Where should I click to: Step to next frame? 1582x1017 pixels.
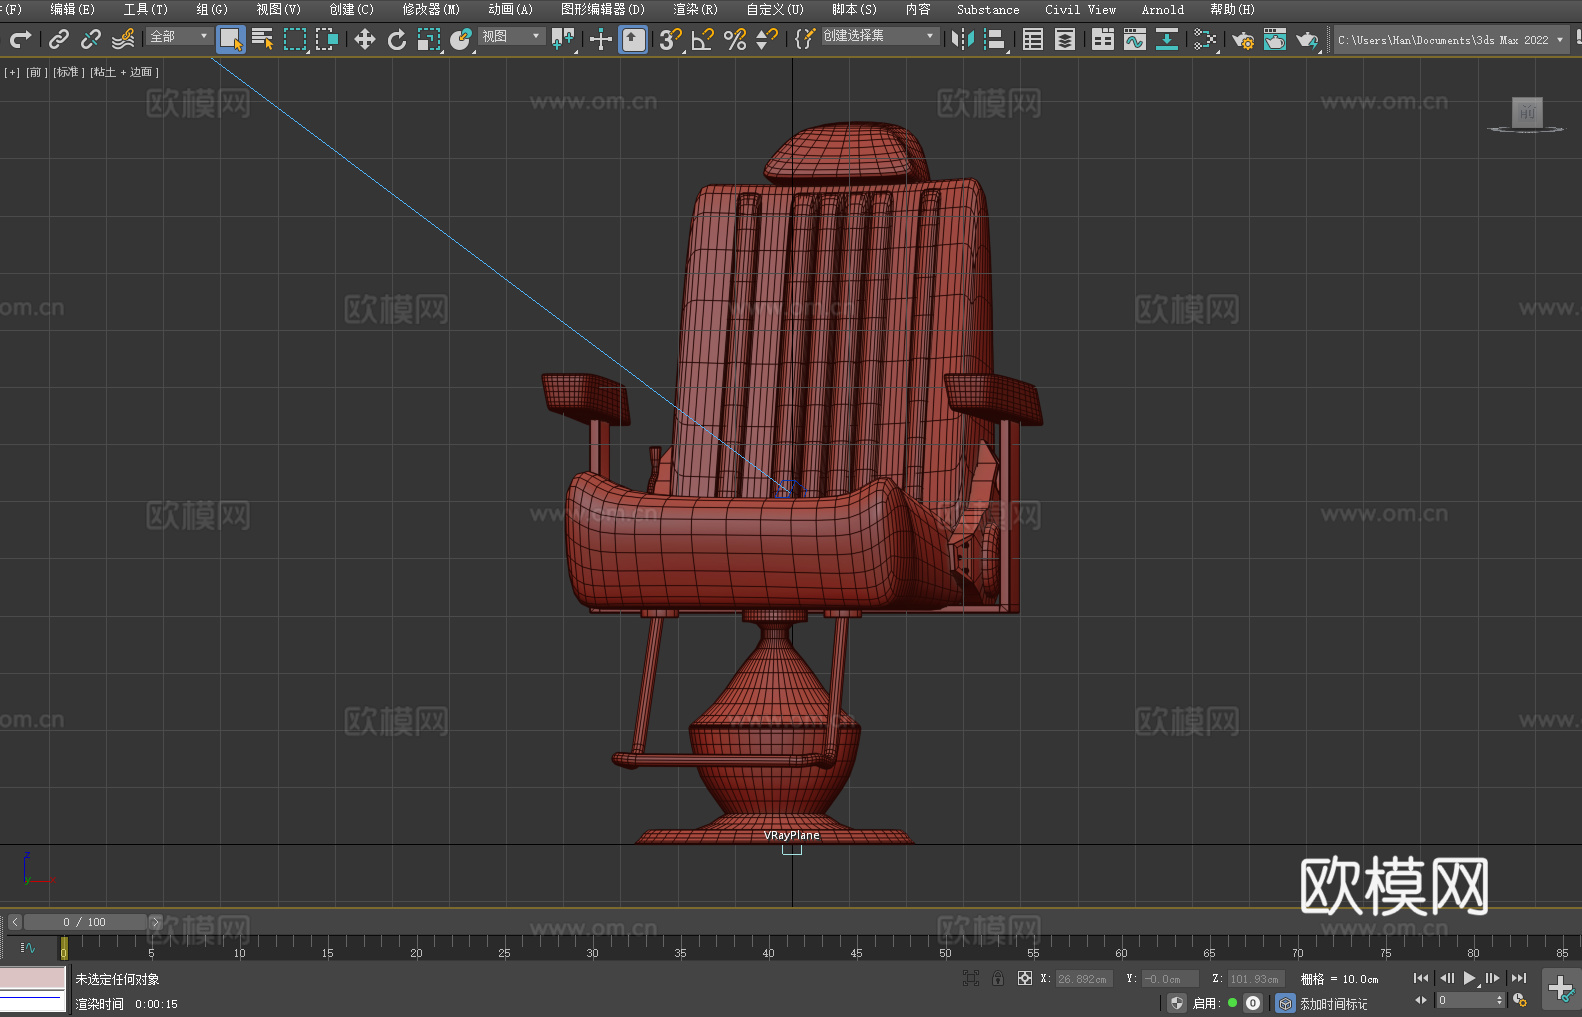[x=1493, y=978]
